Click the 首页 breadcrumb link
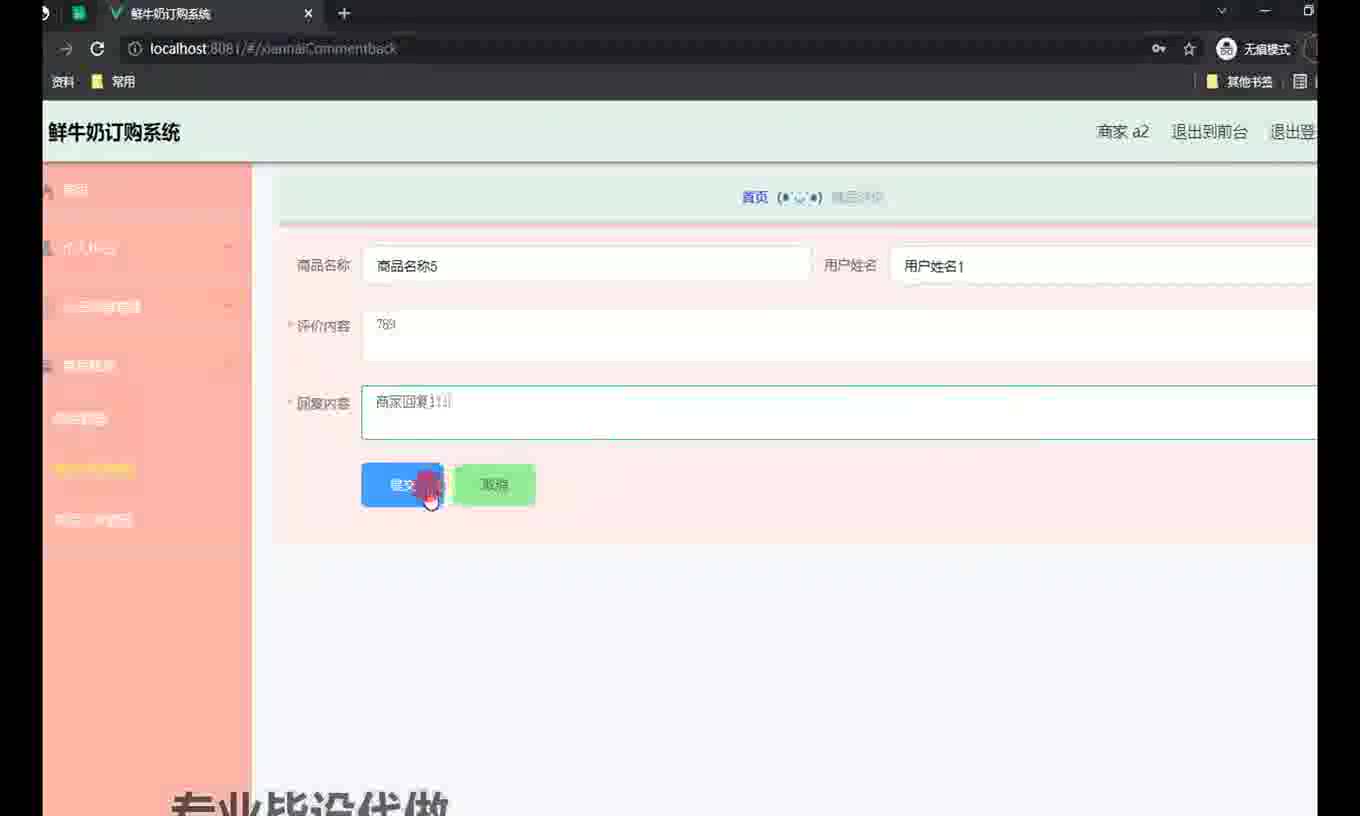Screen dimensions: 1360x816 (x=755, y=198)
